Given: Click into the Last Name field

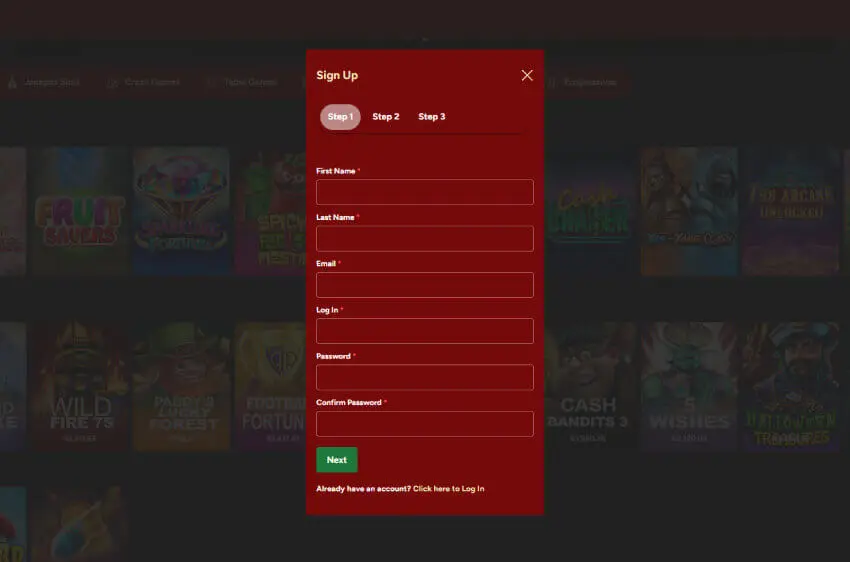Looking at the screenshot, I should 424,238.
